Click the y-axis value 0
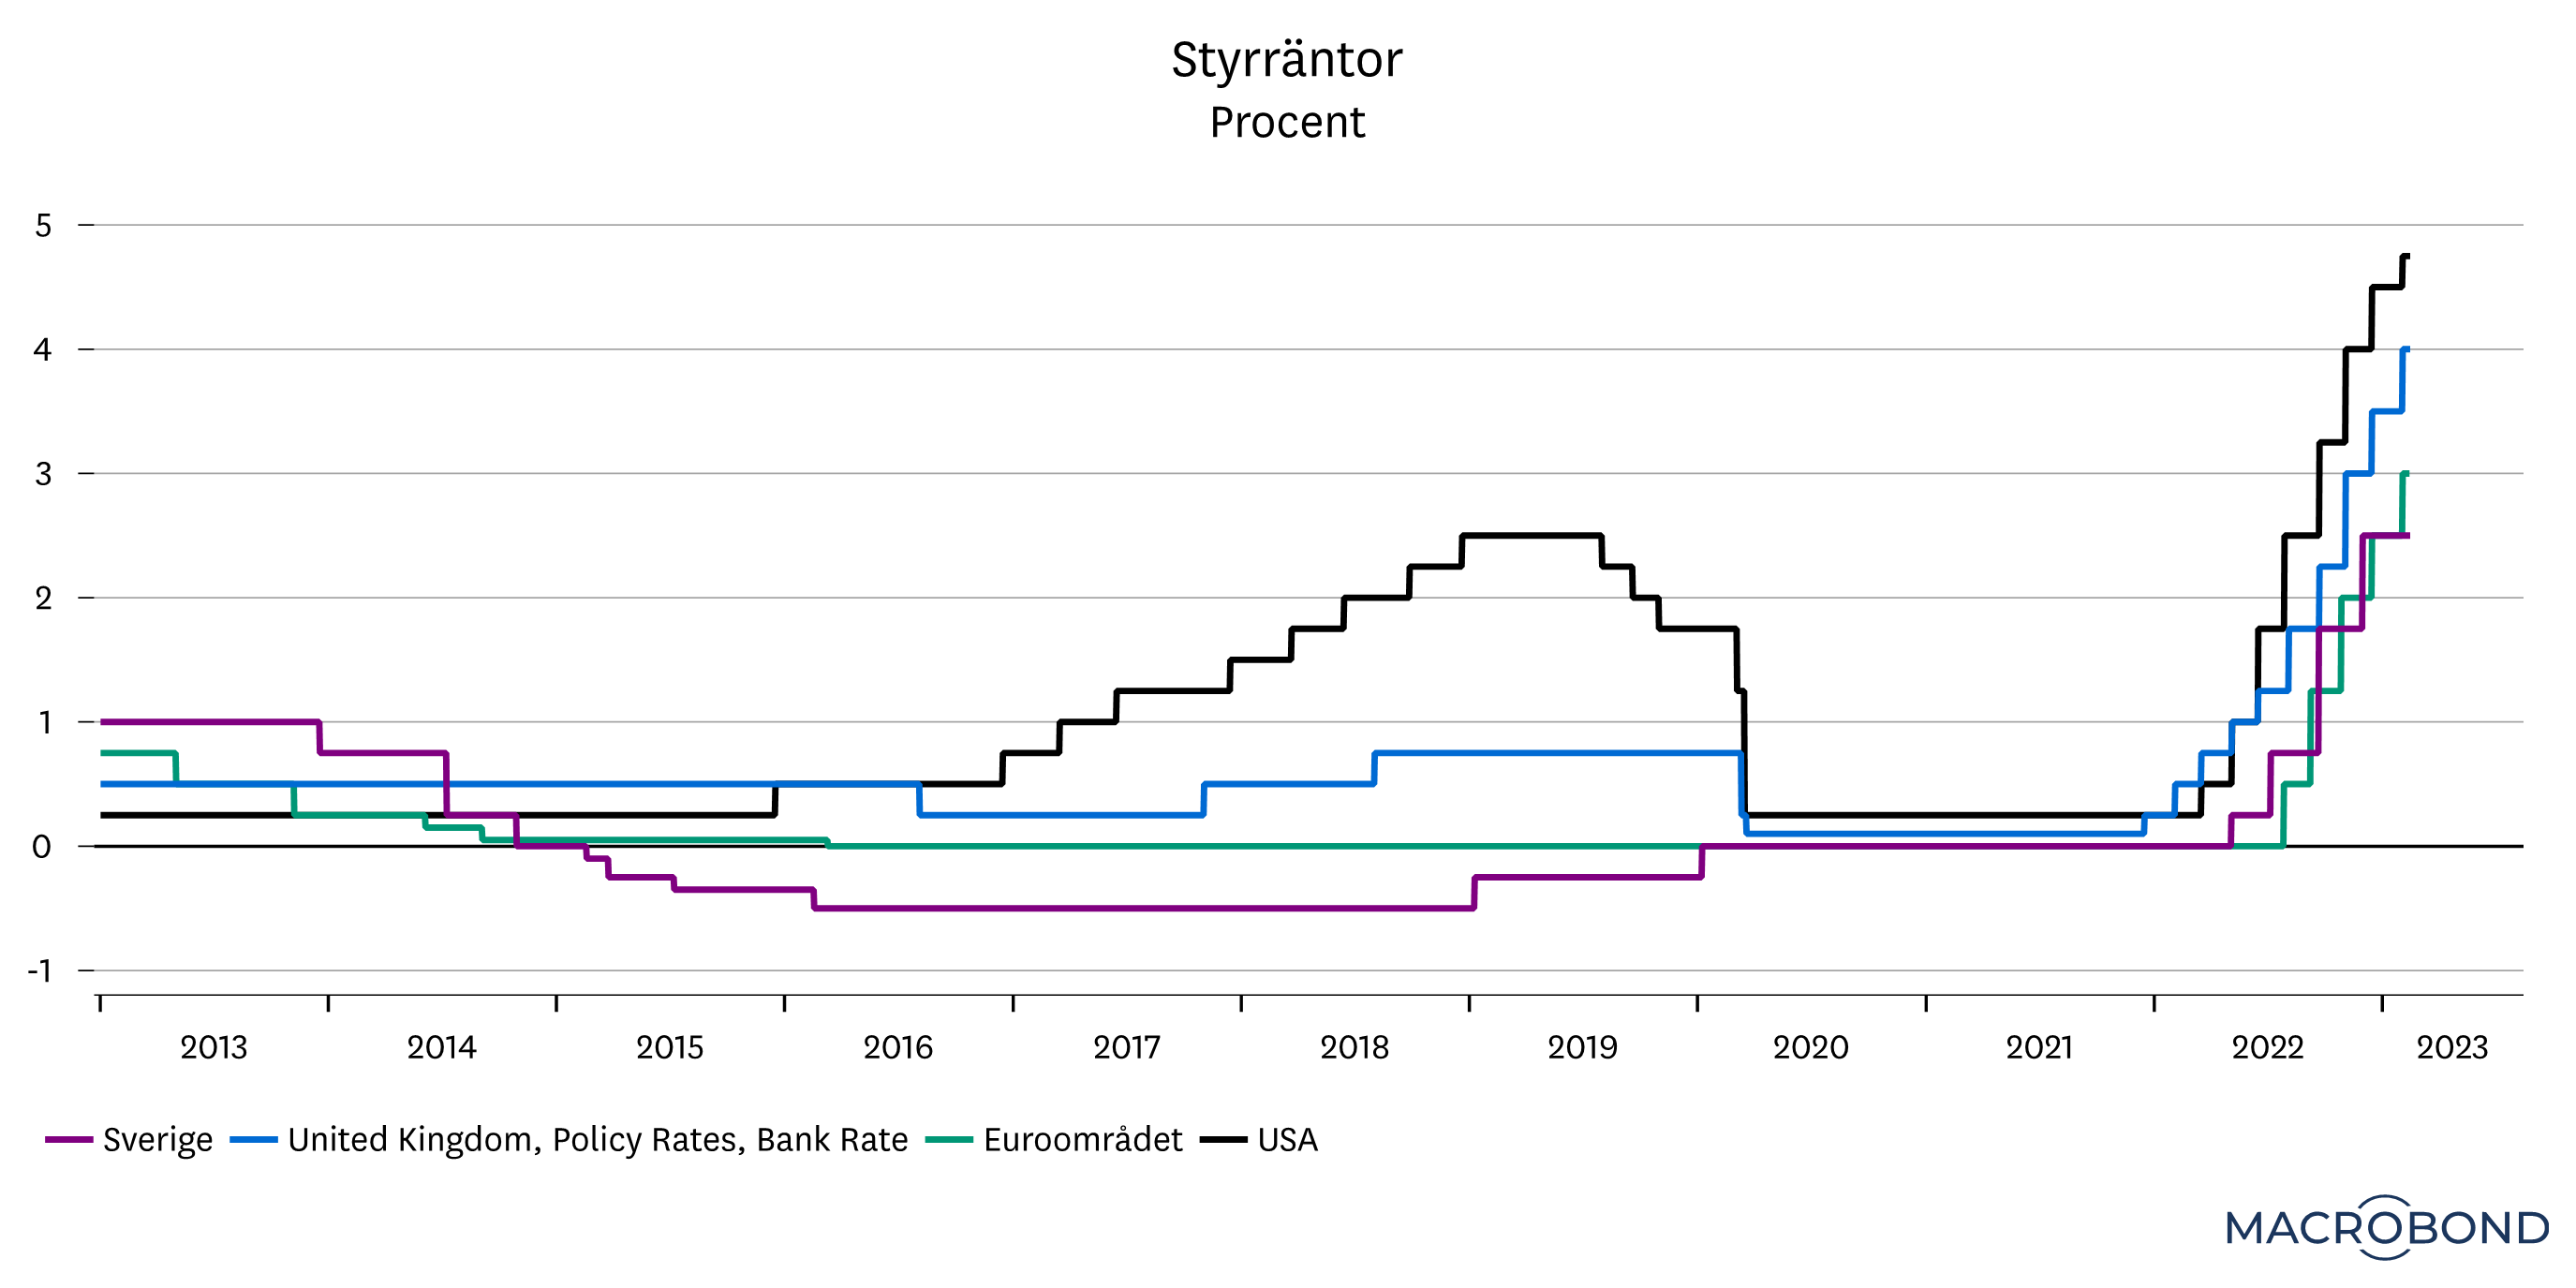This screenshot has width=2576, height=1288. coord(42,847)
